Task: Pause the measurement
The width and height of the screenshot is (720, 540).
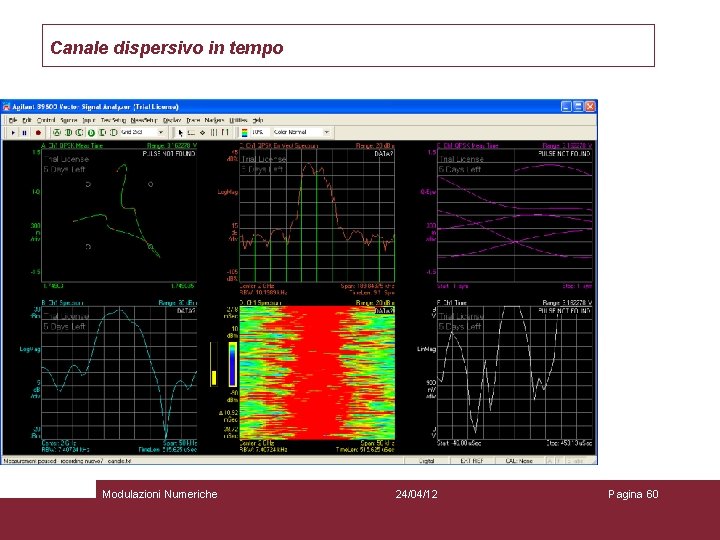Action: 24,133
